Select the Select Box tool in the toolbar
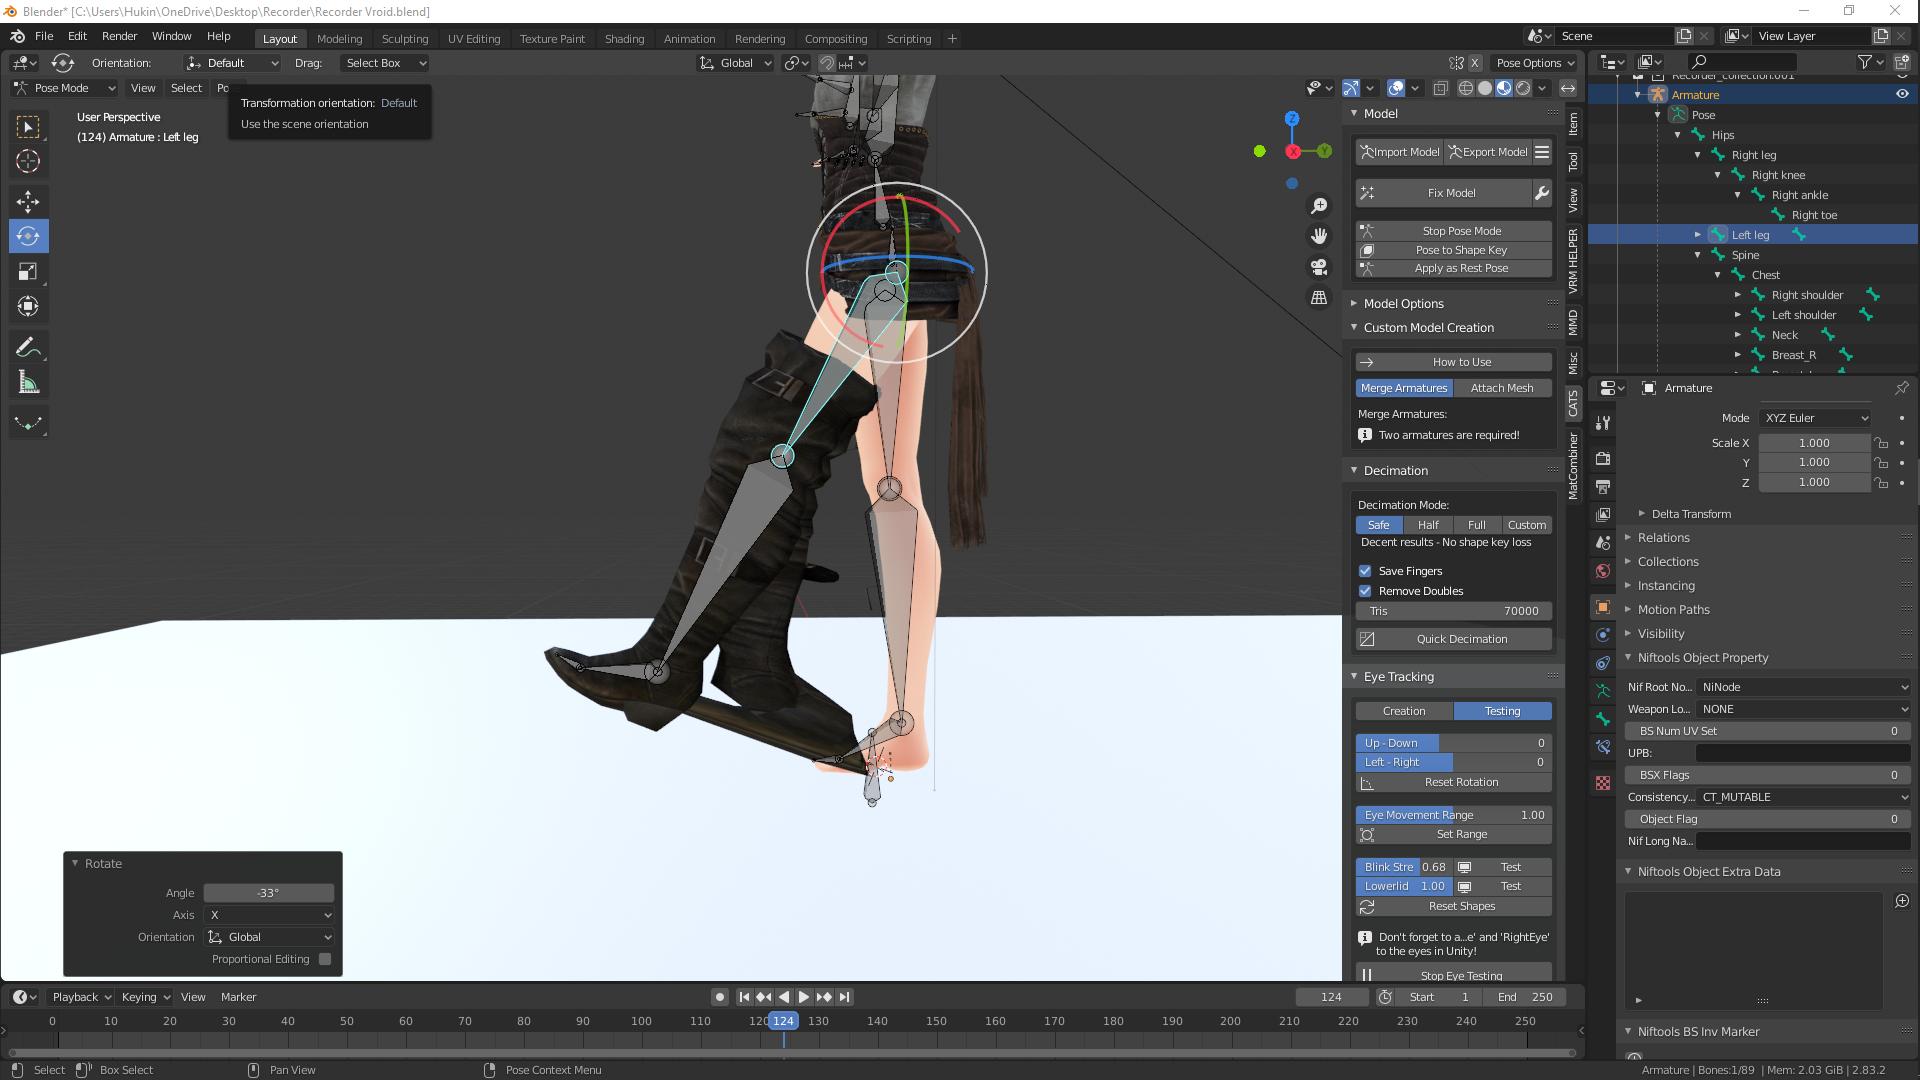The width and height of the screenshot is (1920, 1080). coord(28,127)
